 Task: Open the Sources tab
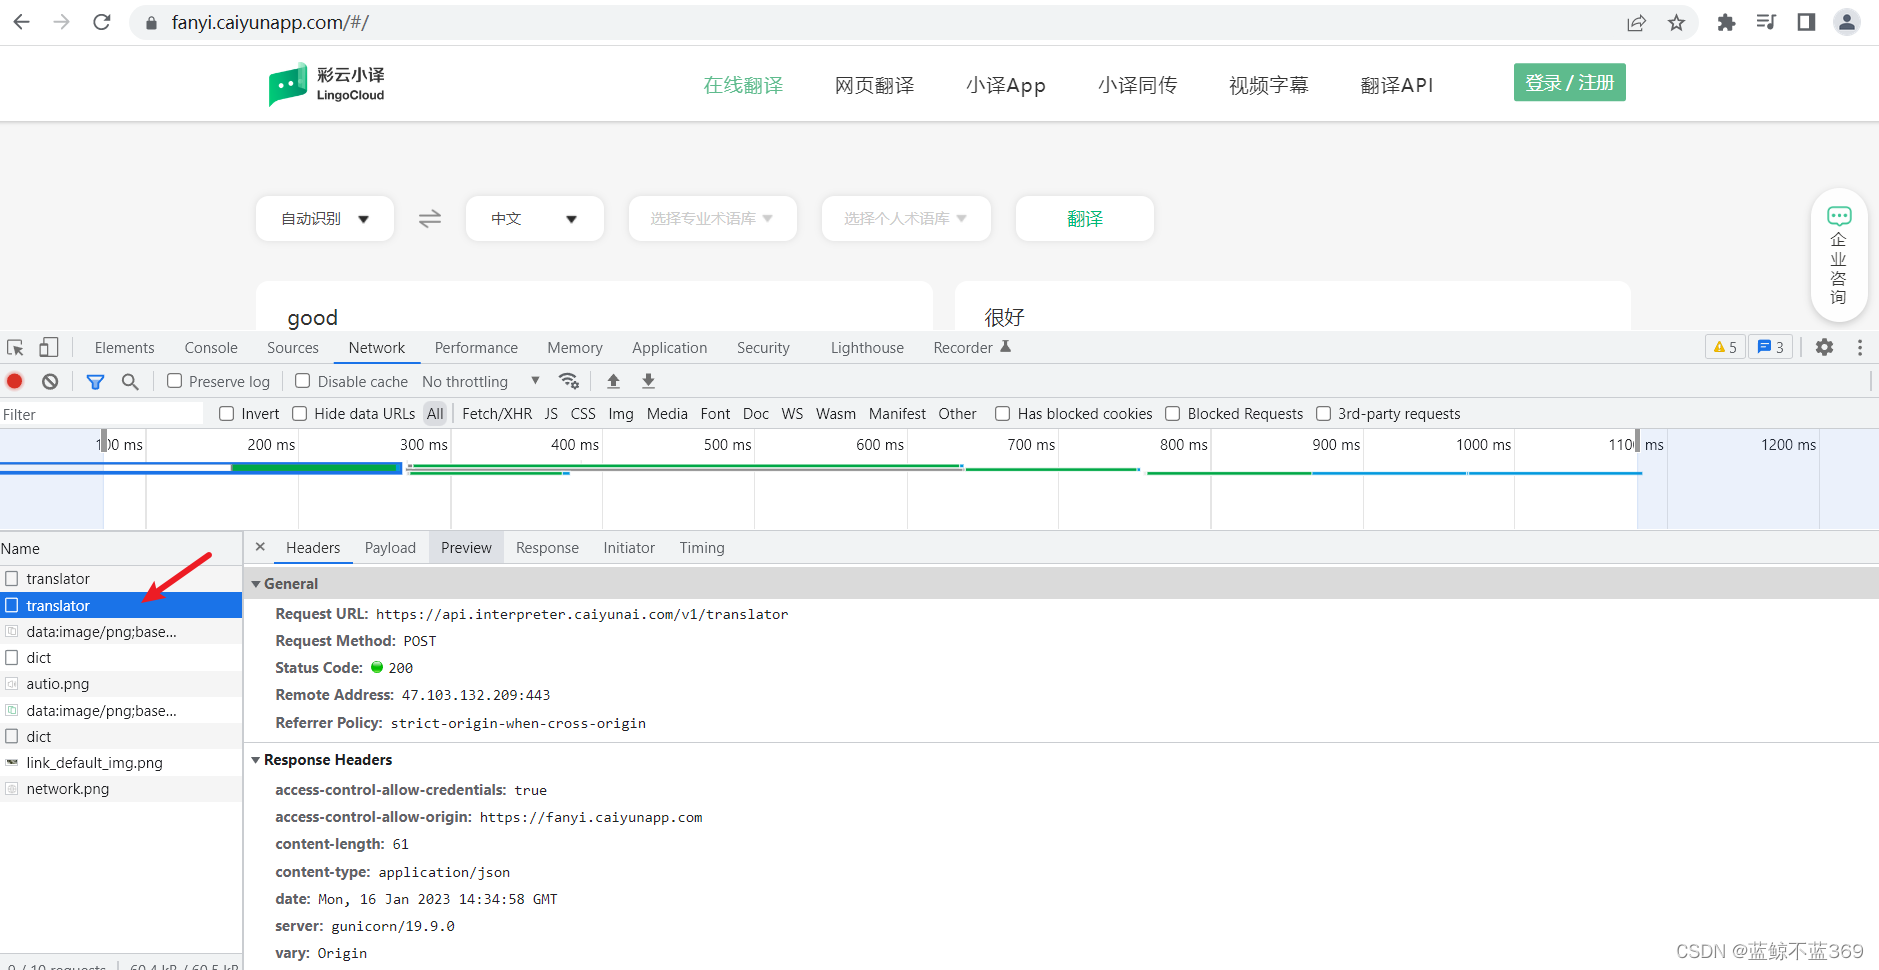(x=293, y=348)
